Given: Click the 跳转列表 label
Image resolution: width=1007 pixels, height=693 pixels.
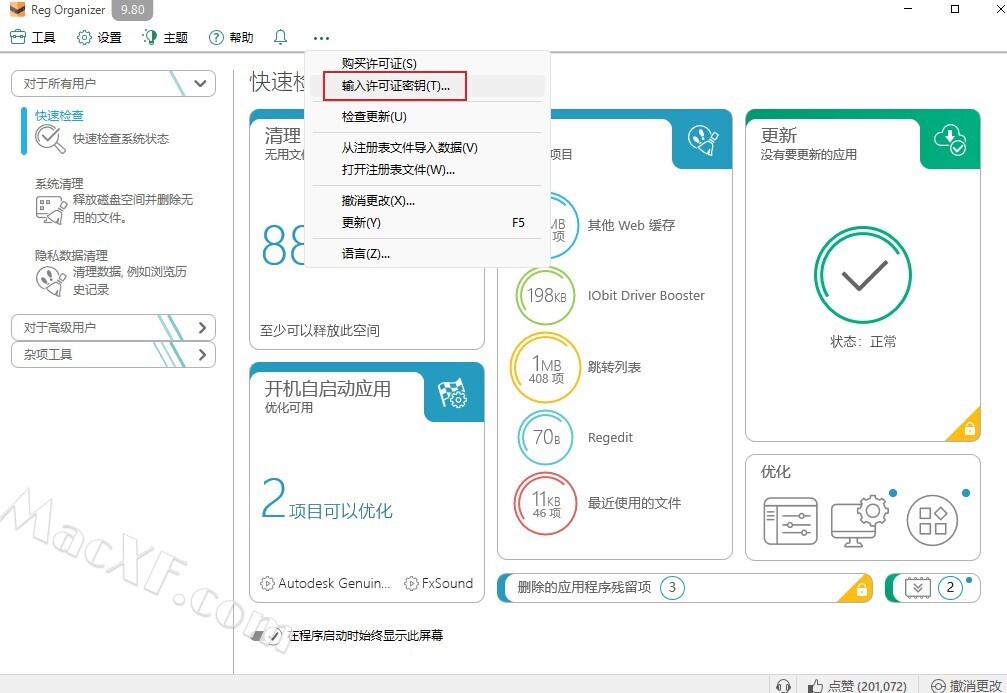Looking at the screenshot, I should [614, 367].
